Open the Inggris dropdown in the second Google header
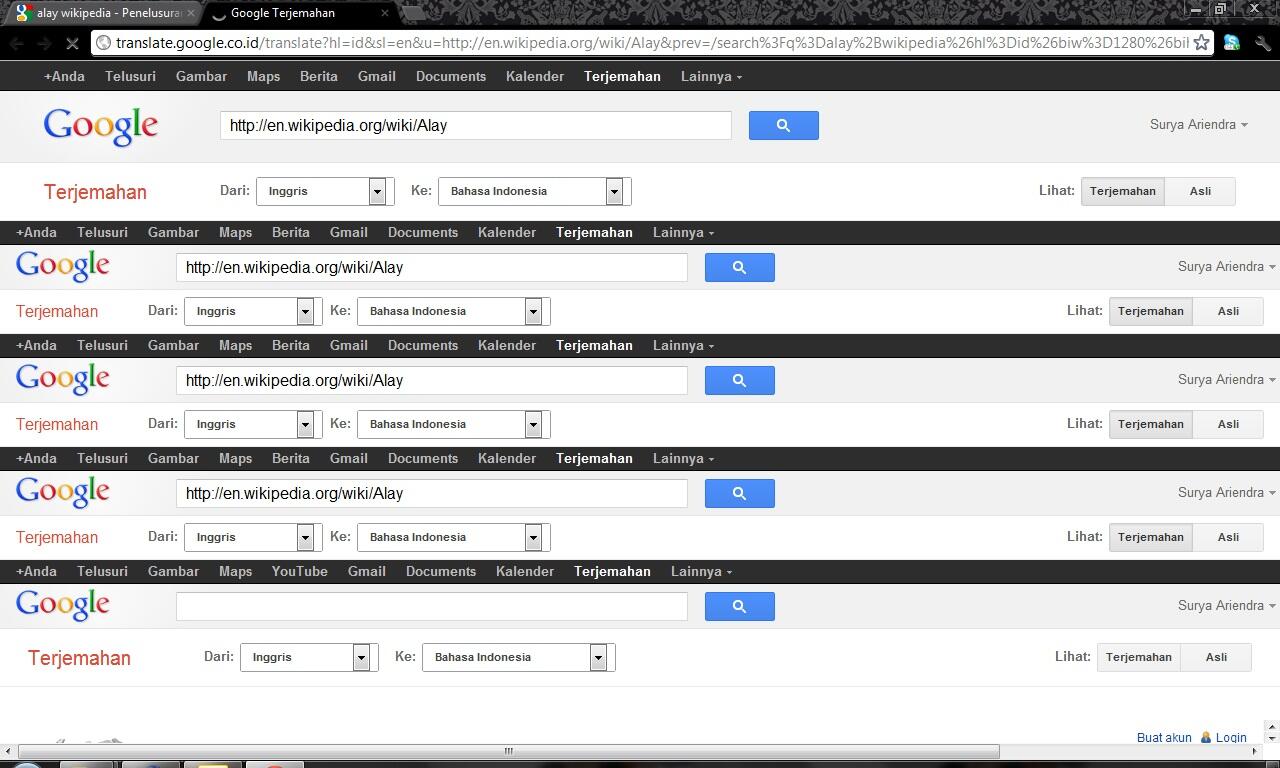Viewport: 1280px width, 768px height. click(252, 311)
